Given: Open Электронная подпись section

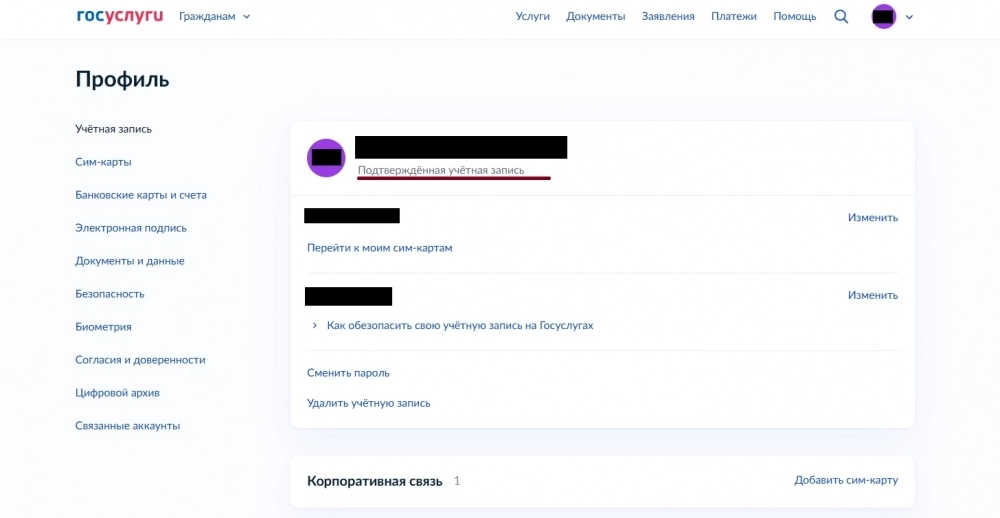Looking at the screenshot, I should [131, 228].
